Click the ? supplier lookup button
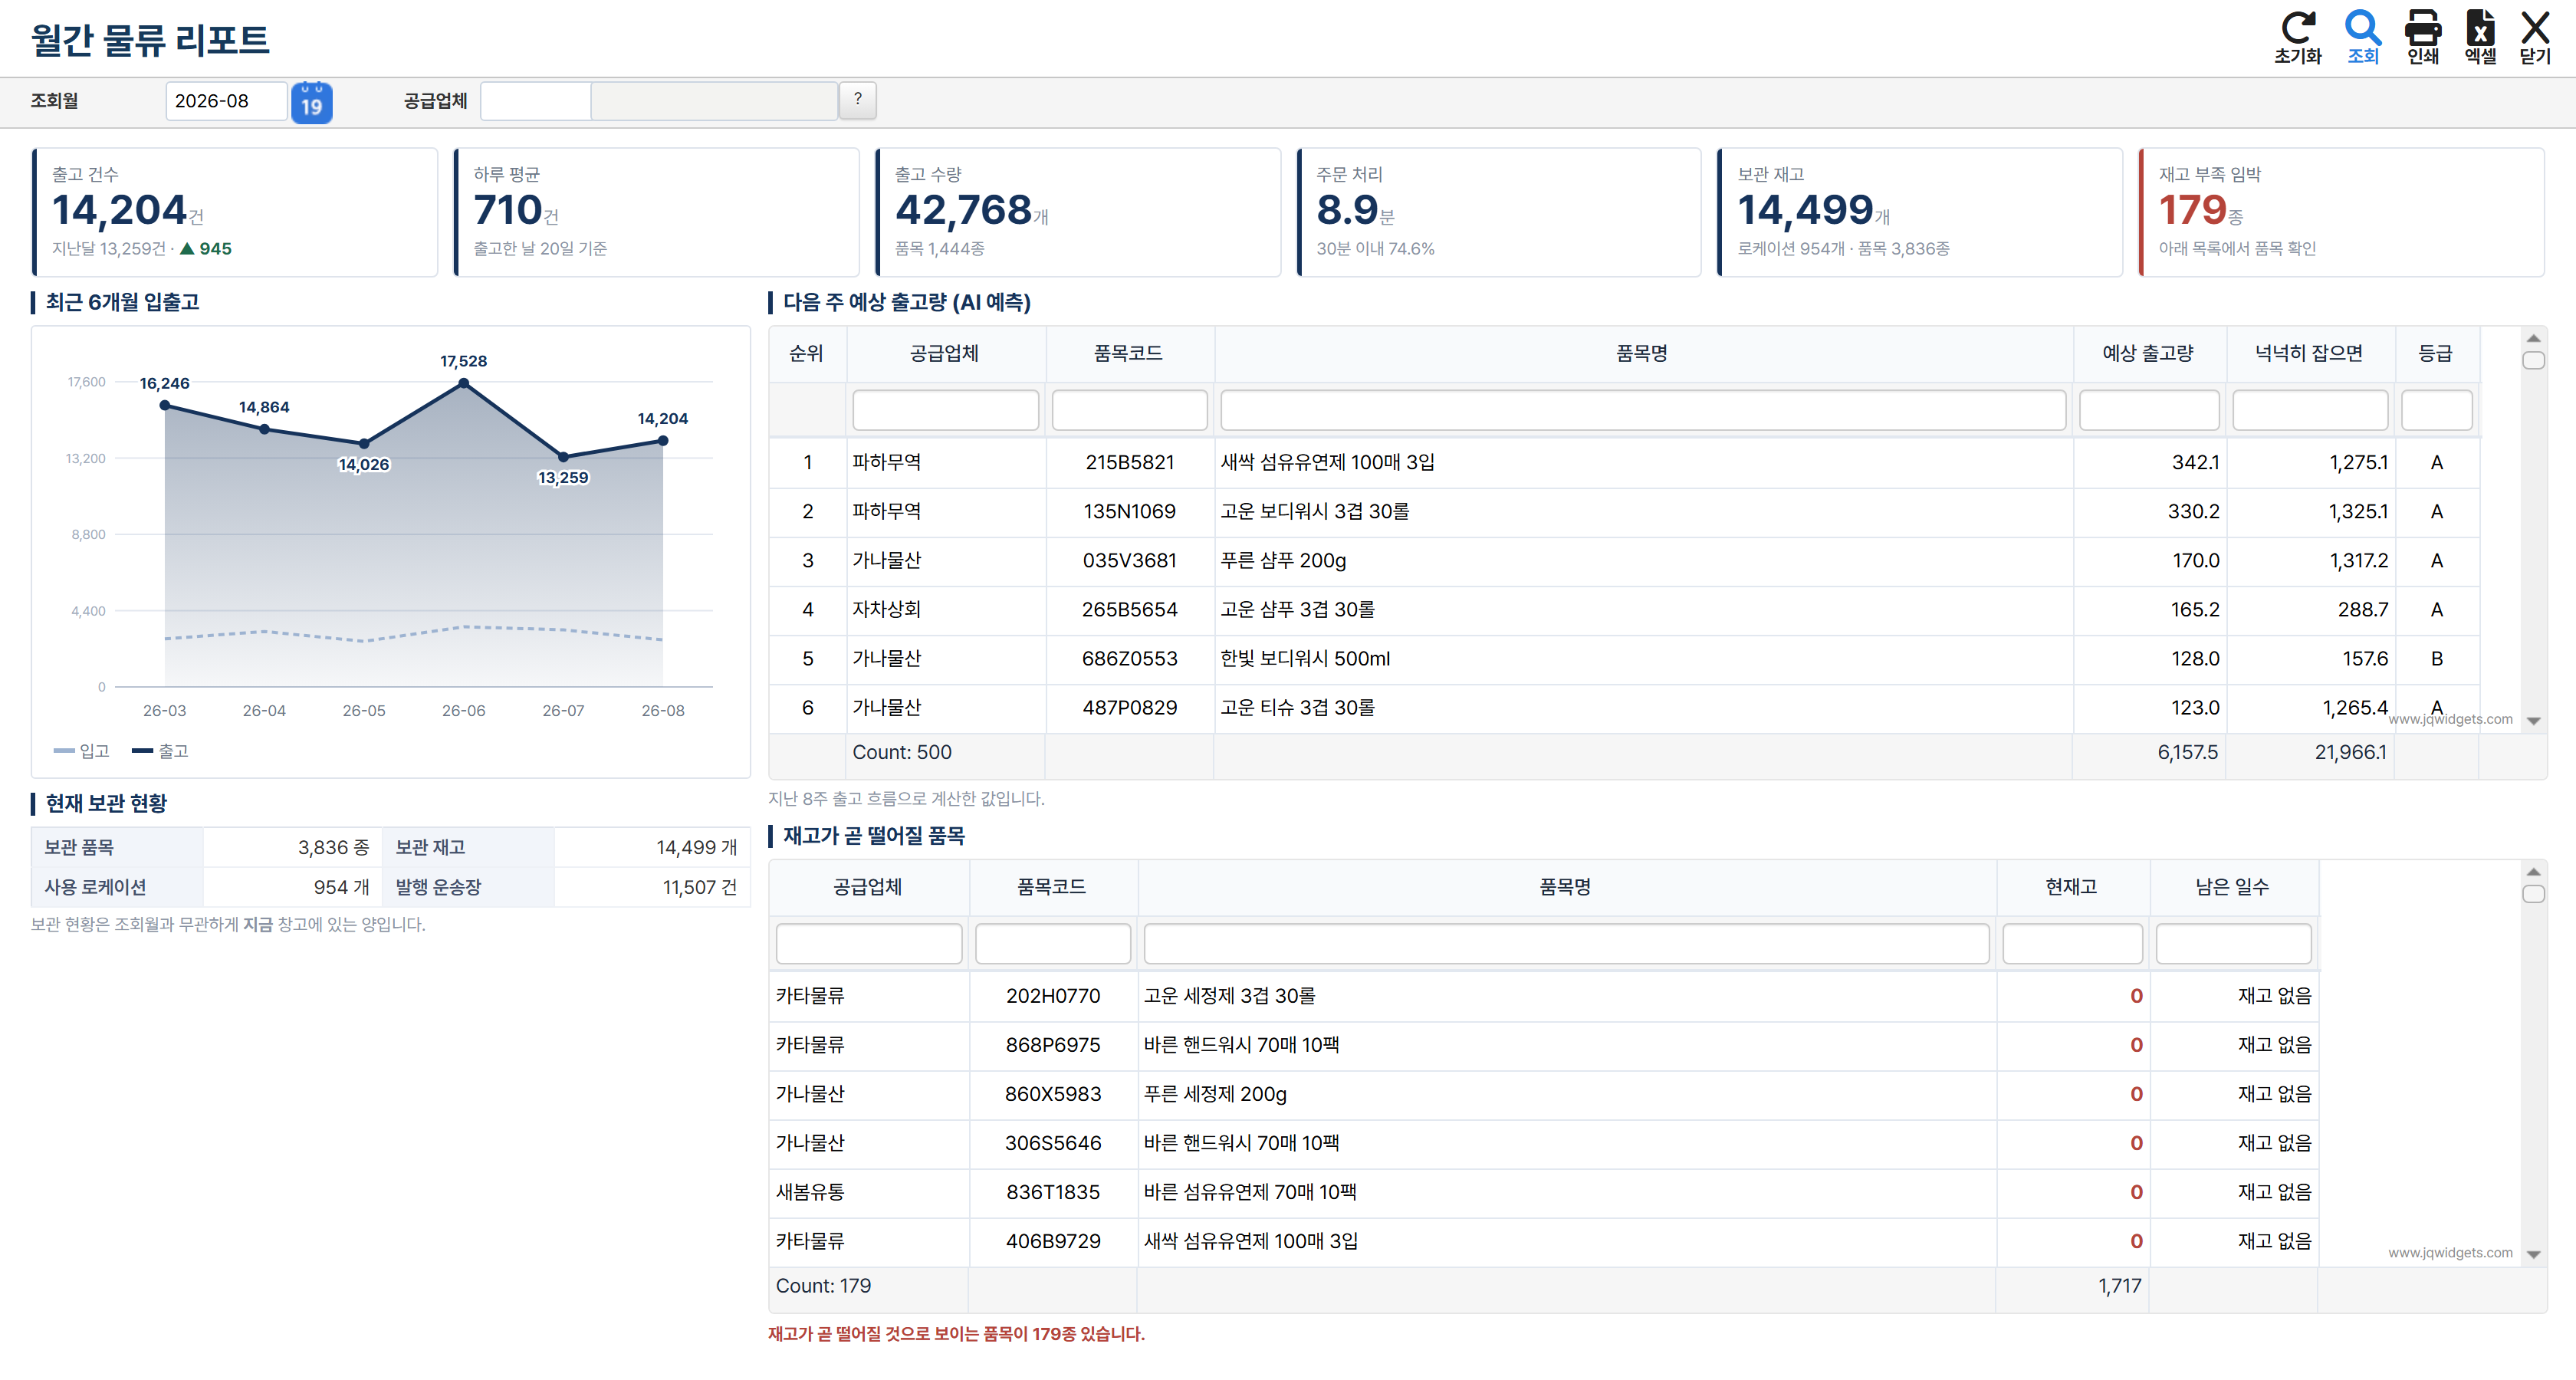Viewport: 2576px width, 1380px height. 857,100
